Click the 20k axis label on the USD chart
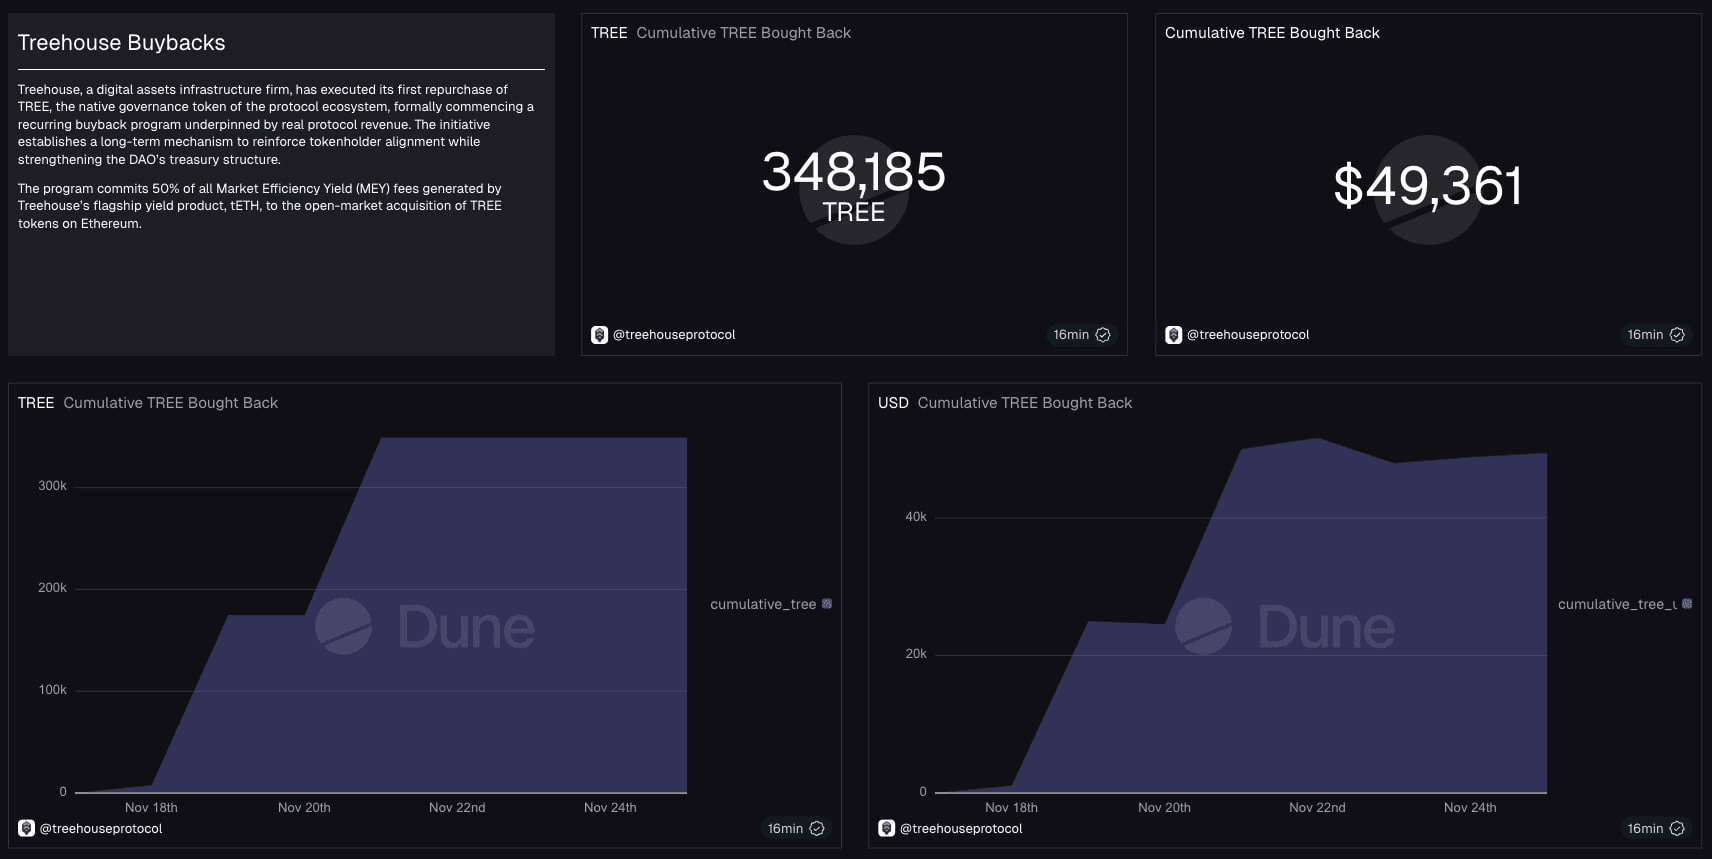 coord(916,654)
